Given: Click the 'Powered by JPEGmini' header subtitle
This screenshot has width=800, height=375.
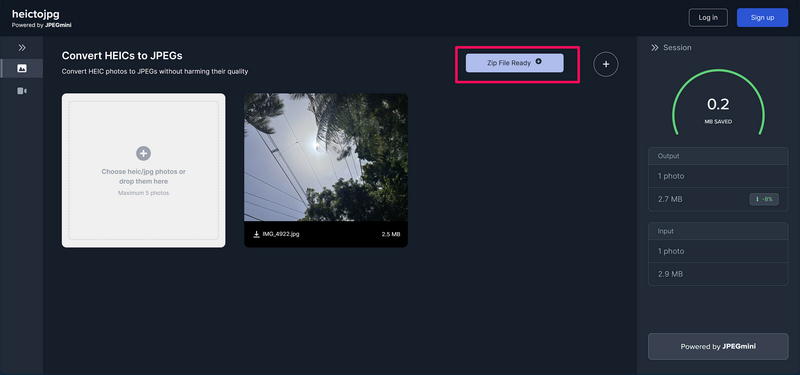Looking at the screenshot, I should [41, 25].
